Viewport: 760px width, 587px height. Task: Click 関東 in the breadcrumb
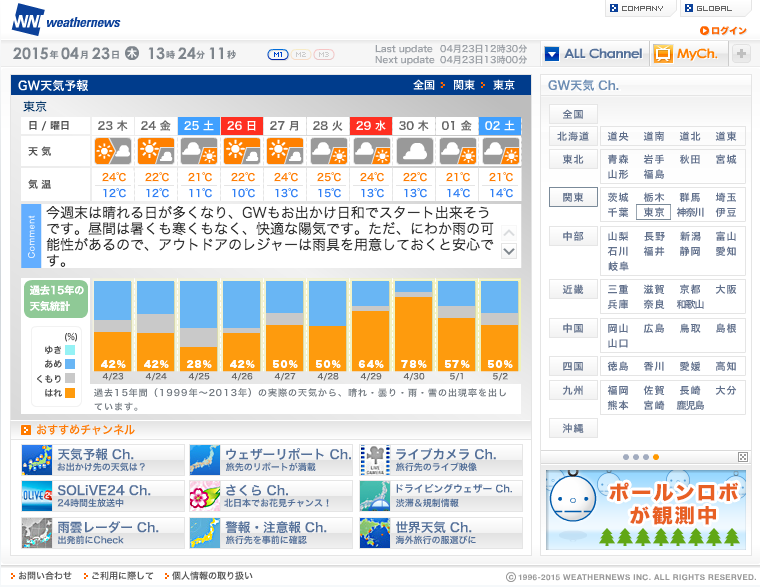(x=464, y=85)
